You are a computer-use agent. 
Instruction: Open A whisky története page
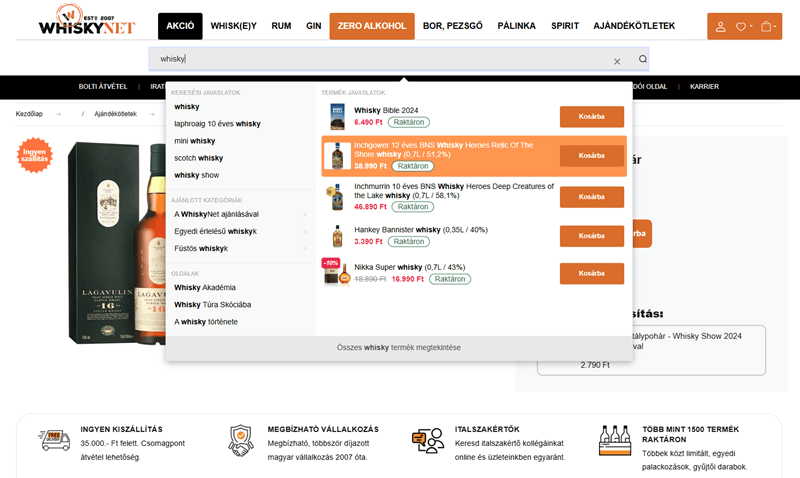point(206,322)
